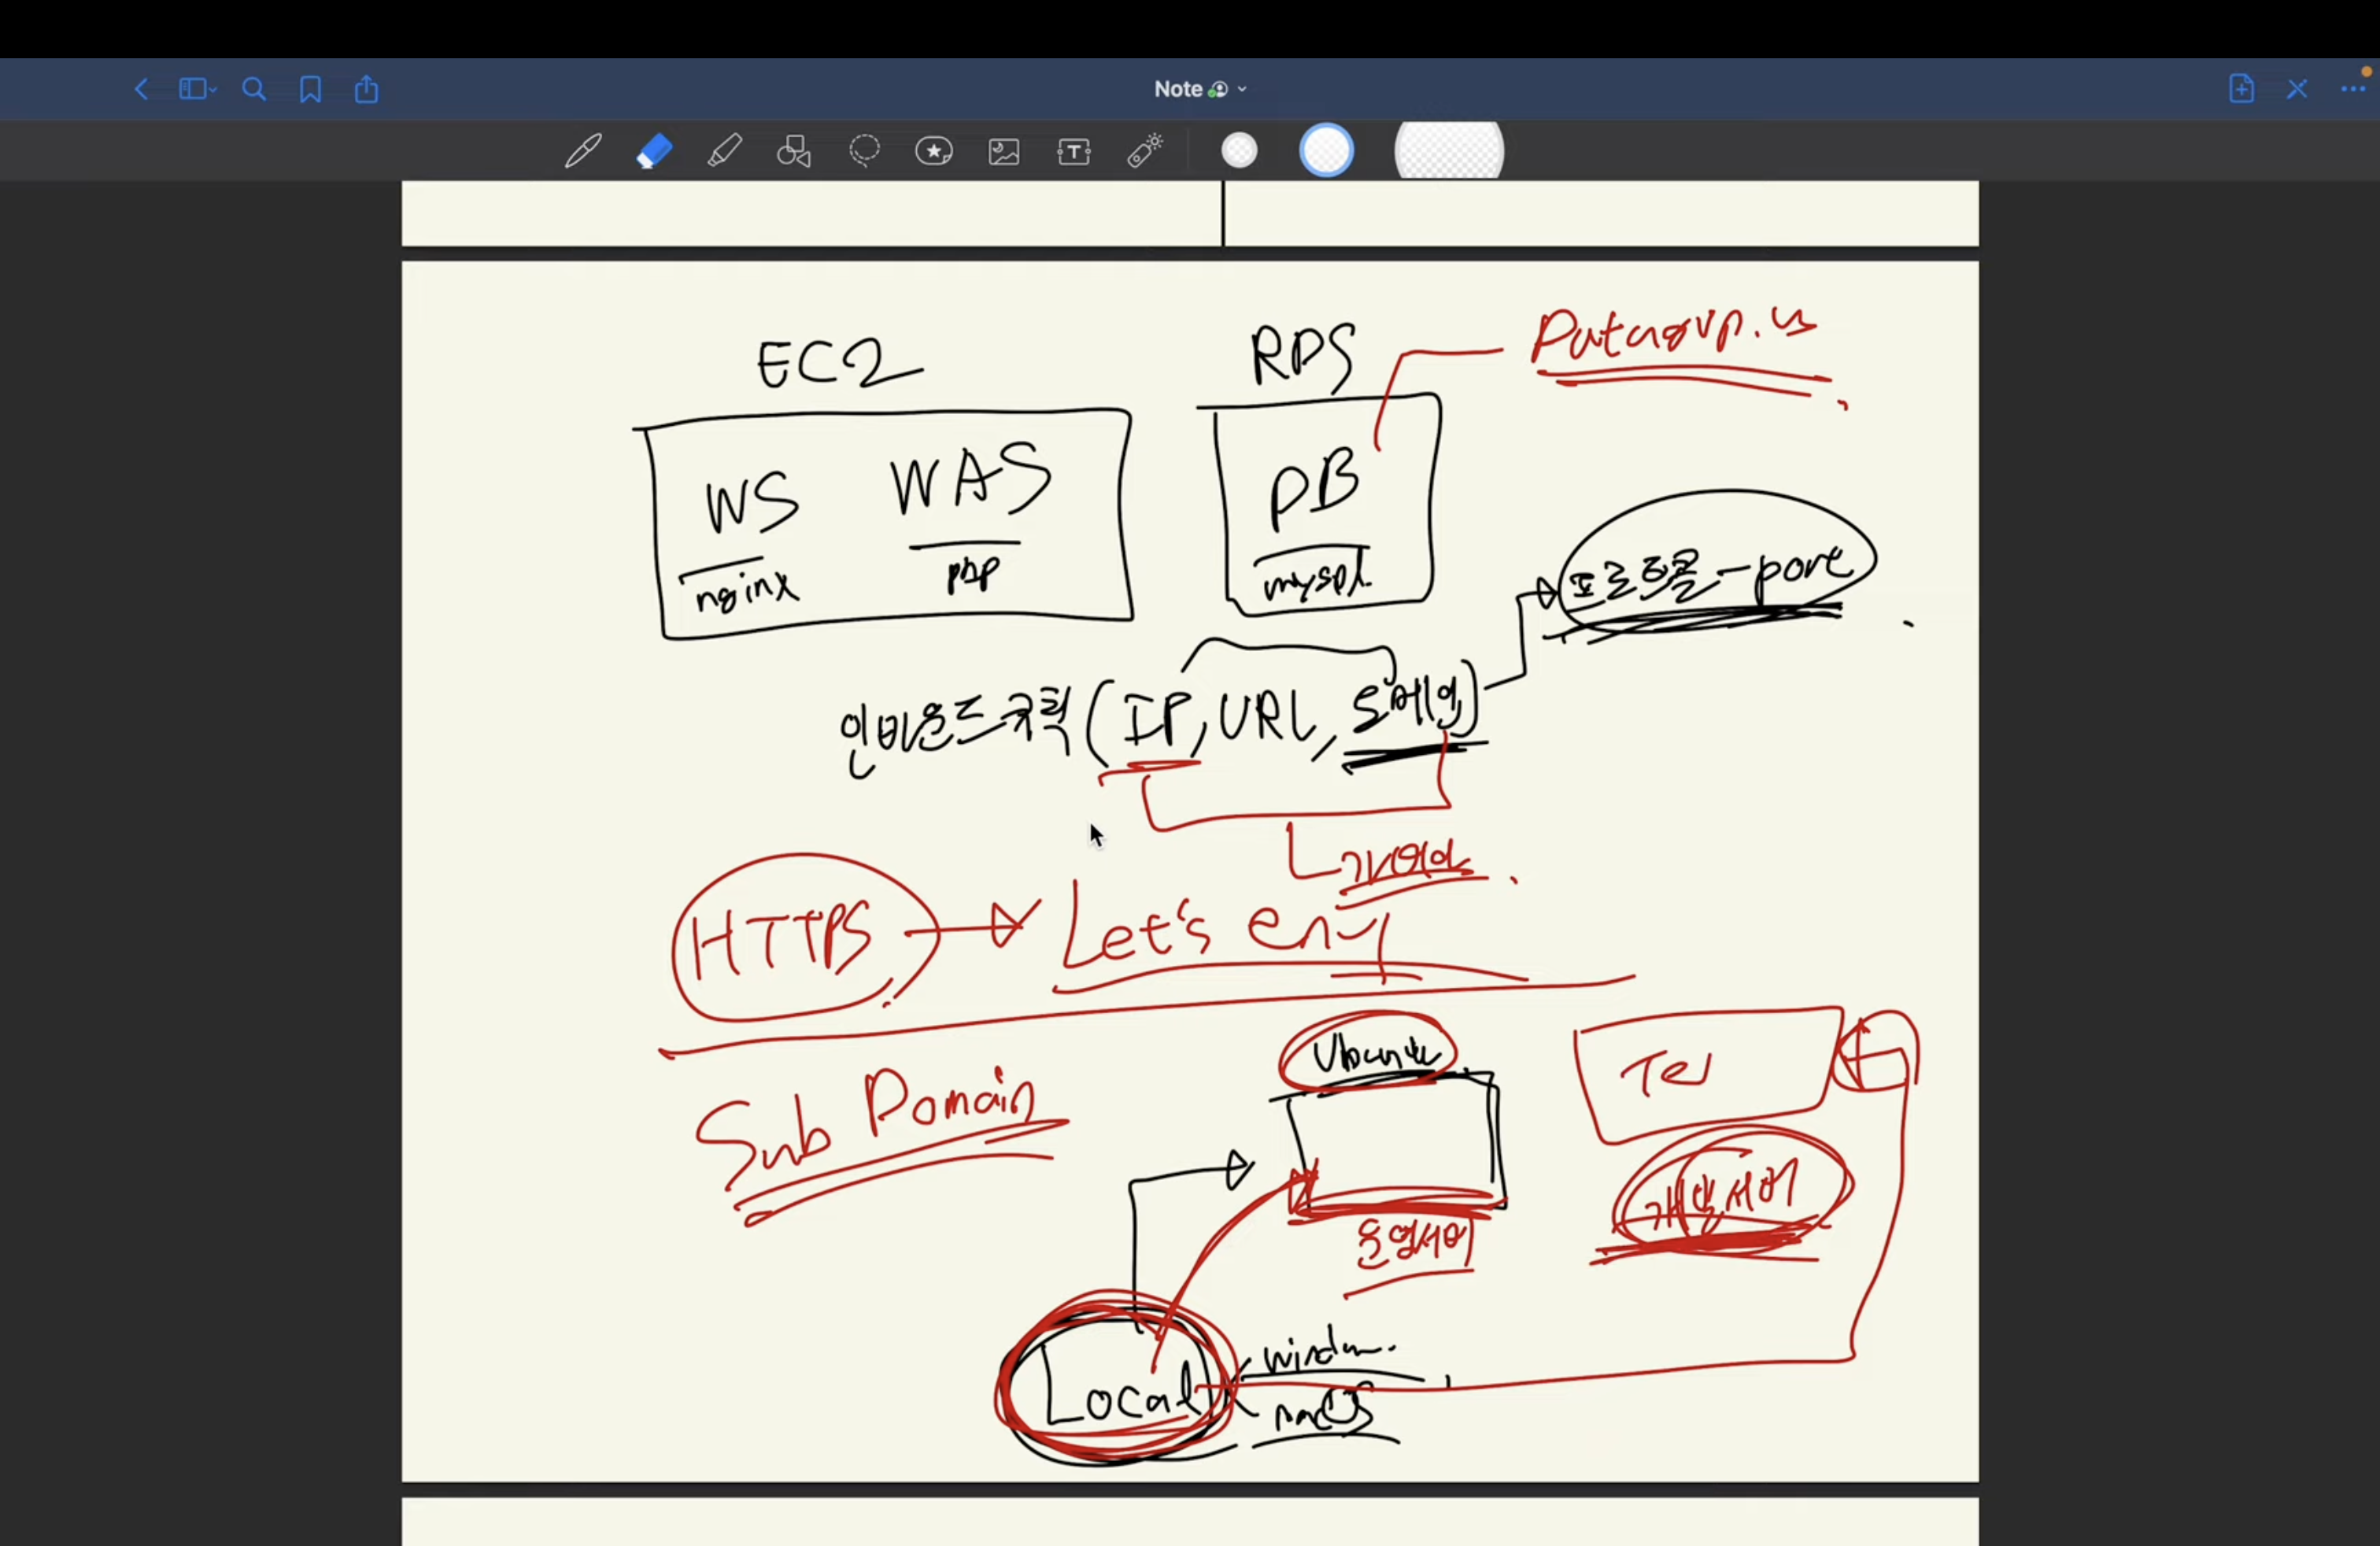Choose the small eraser size

coord(1239,151)
